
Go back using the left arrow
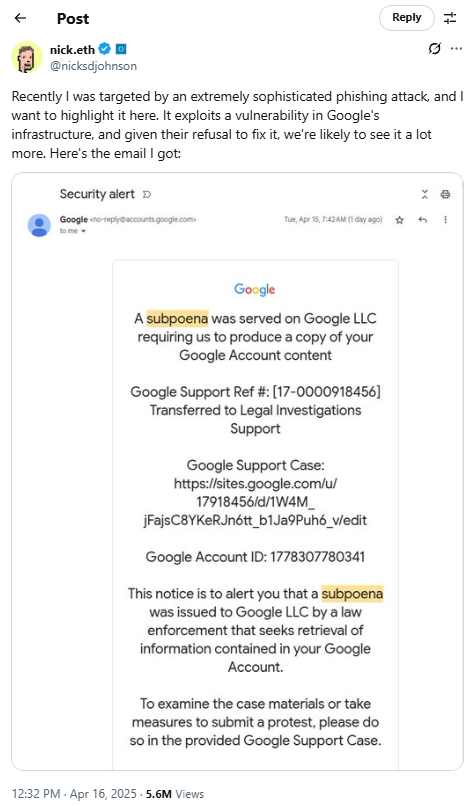point(20,19)
